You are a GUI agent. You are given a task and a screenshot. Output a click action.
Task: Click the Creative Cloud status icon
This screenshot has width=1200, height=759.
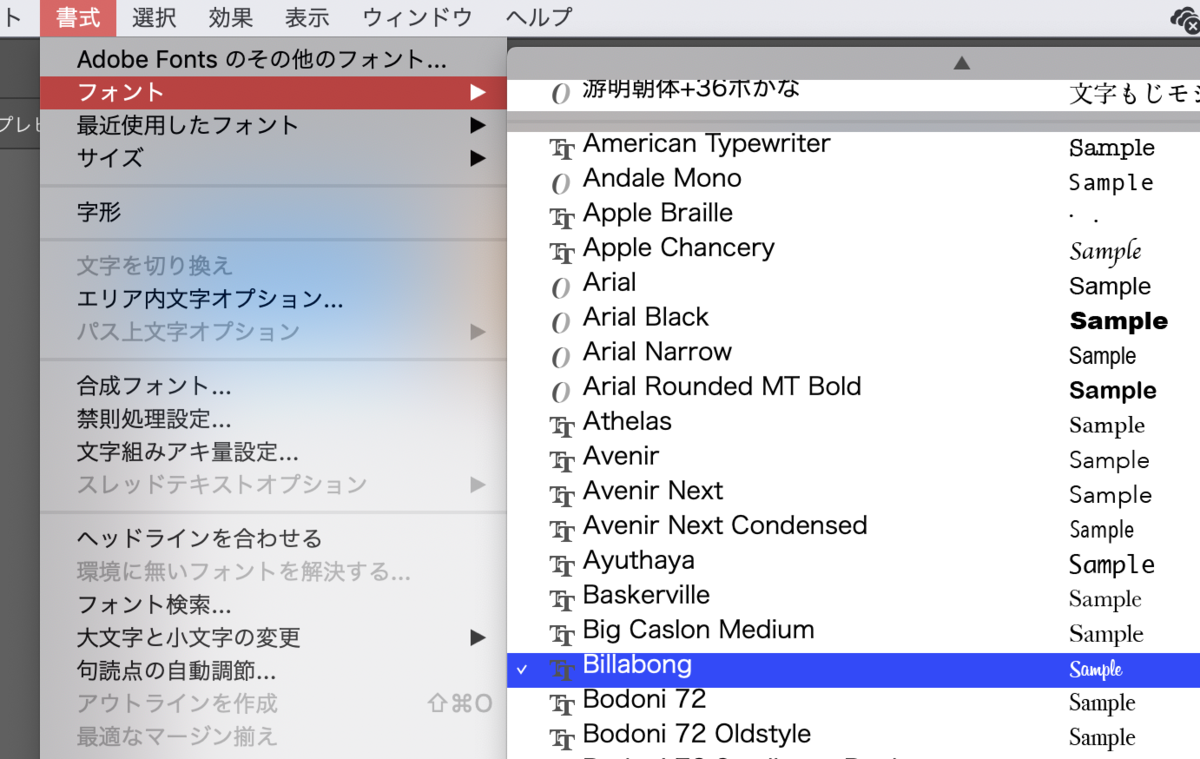[1185, 18]
